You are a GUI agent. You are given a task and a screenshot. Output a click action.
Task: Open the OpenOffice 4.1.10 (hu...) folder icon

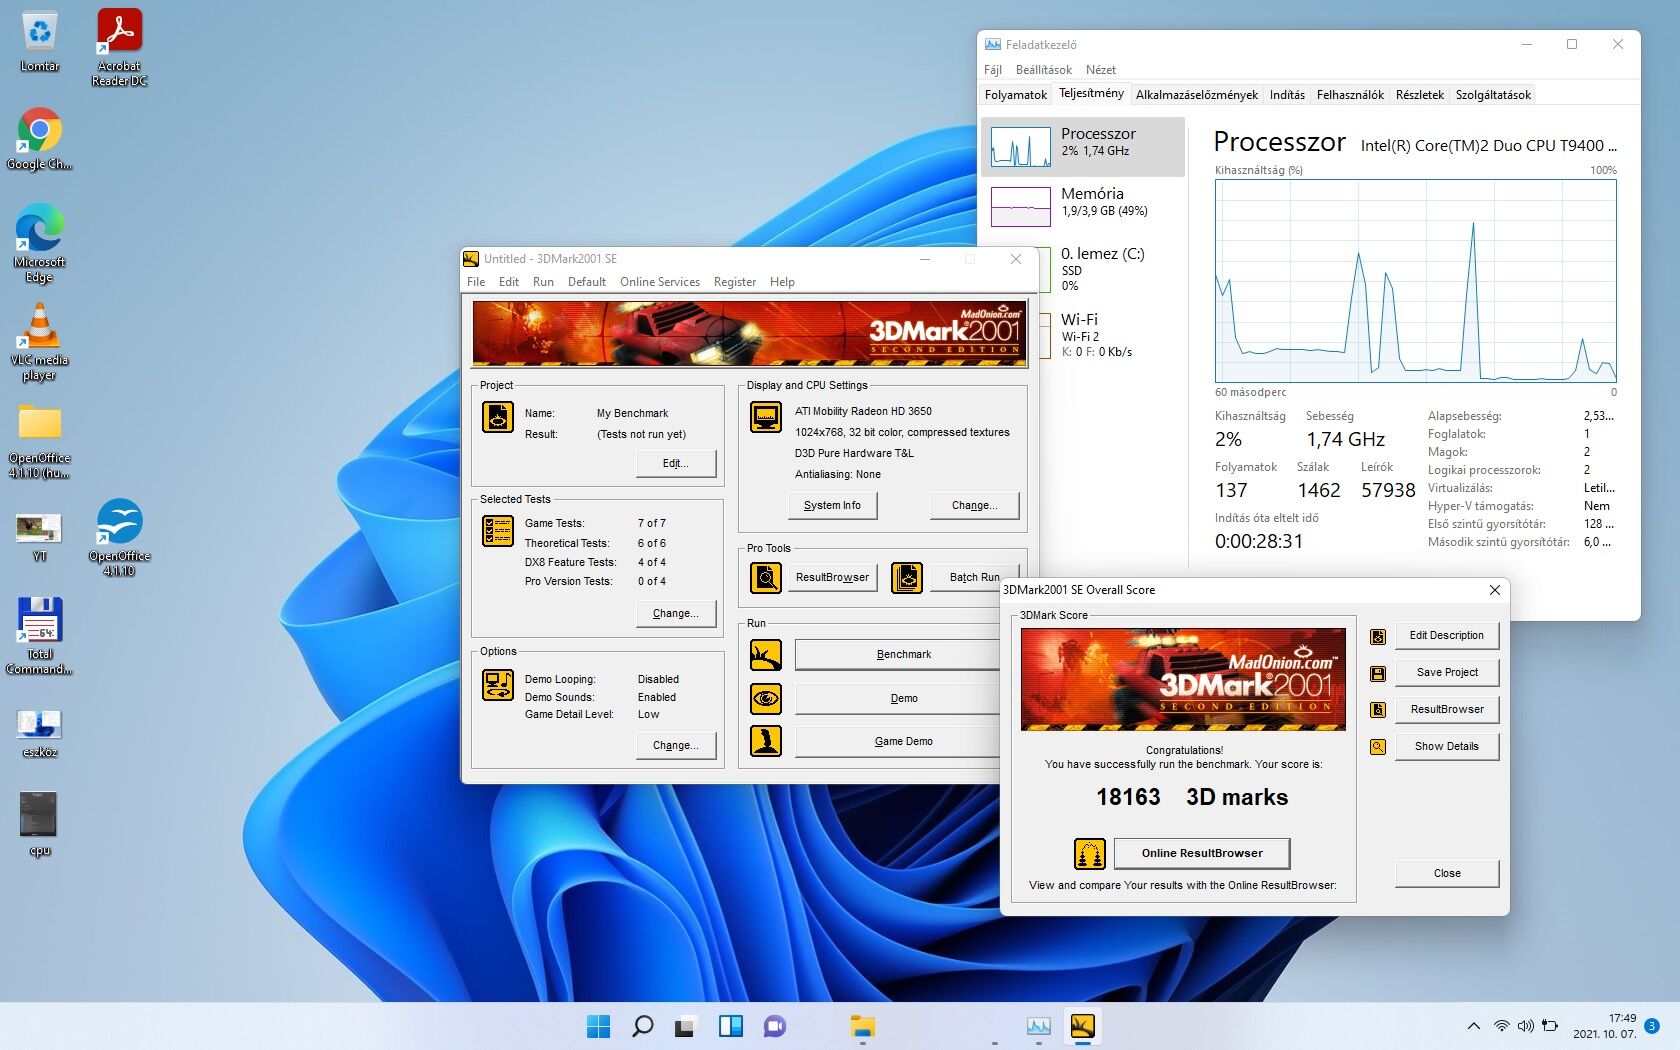pyautogui.click(x=39, y=441)
